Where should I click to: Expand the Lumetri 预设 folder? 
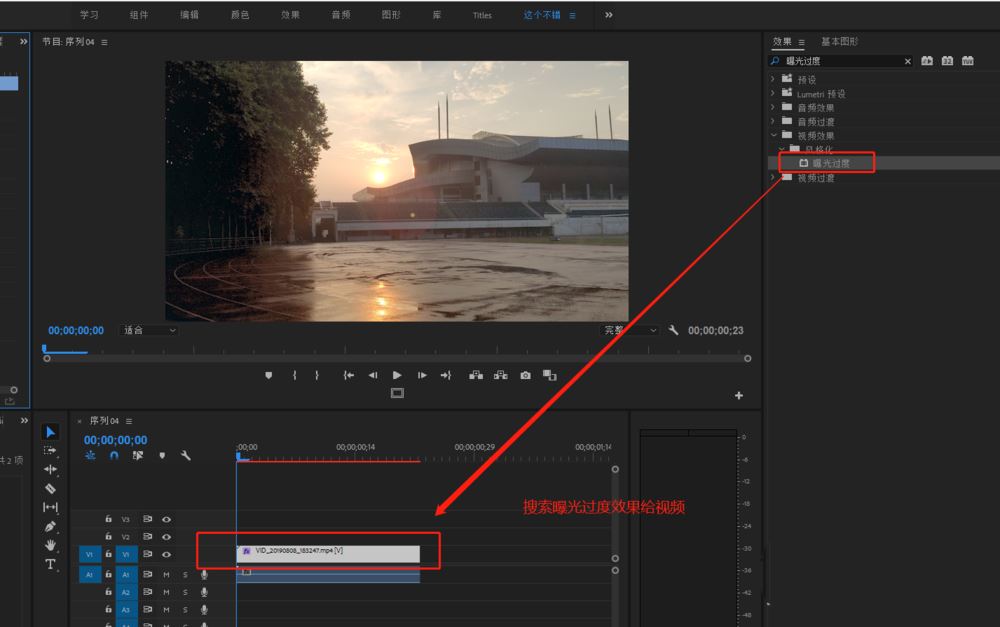click(773, 94)
